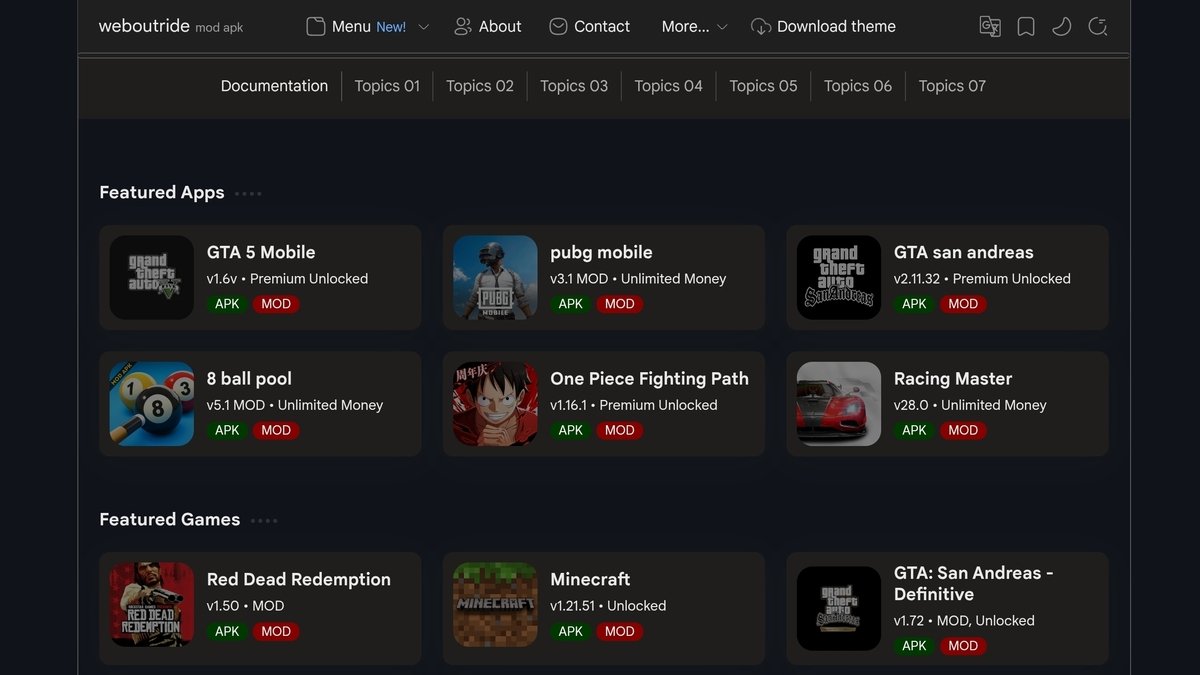Open the 8 ball pool icon
The image size is (1200, 675).
point(151,404)
